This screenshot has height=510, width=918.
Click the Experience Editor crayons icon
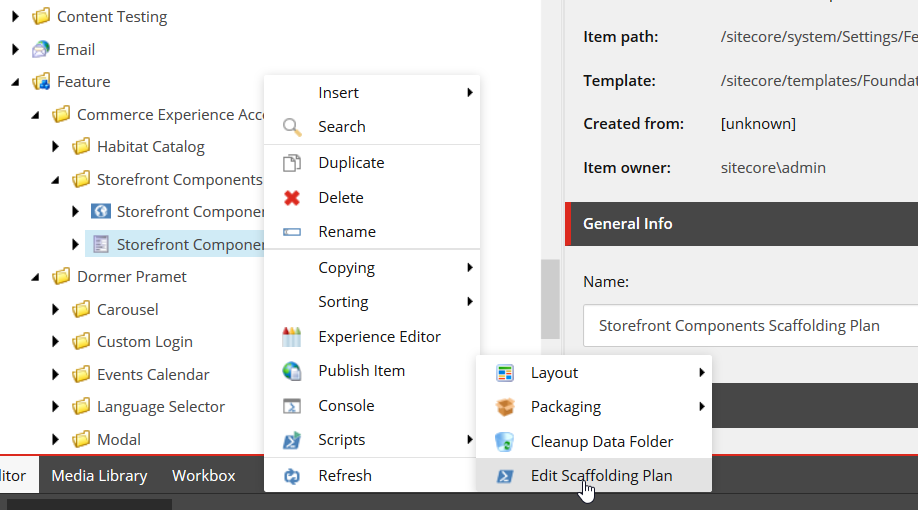292,337
